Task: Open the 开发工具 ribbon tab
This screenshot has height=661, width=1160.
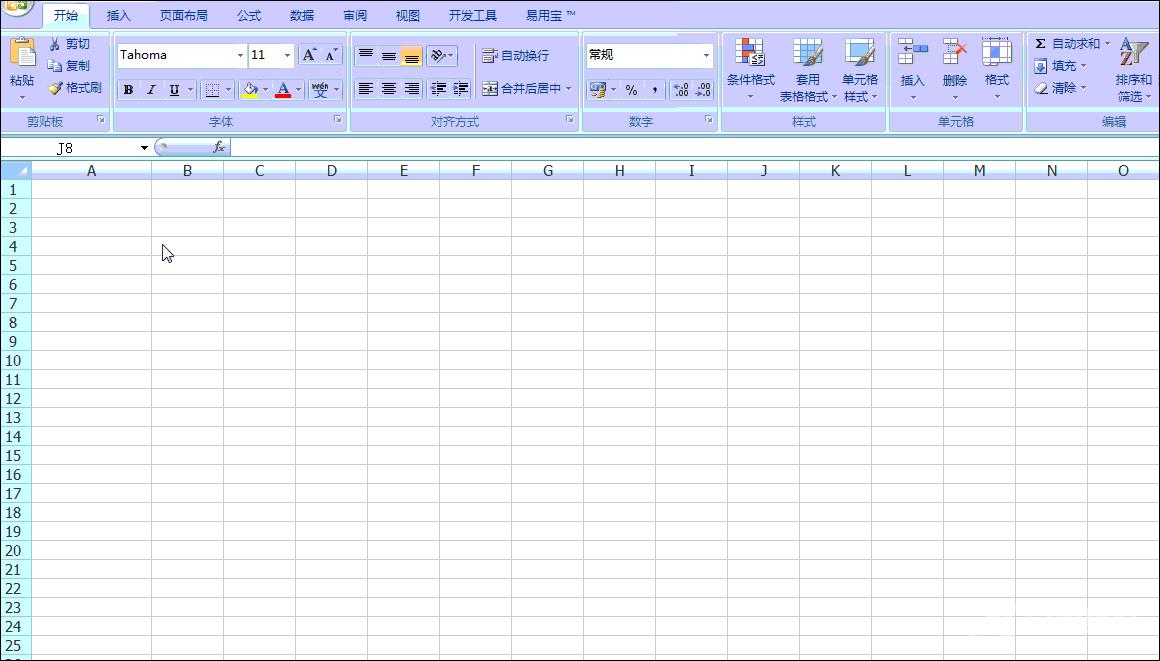Action: pyautogui.click(x=472, y=15)
